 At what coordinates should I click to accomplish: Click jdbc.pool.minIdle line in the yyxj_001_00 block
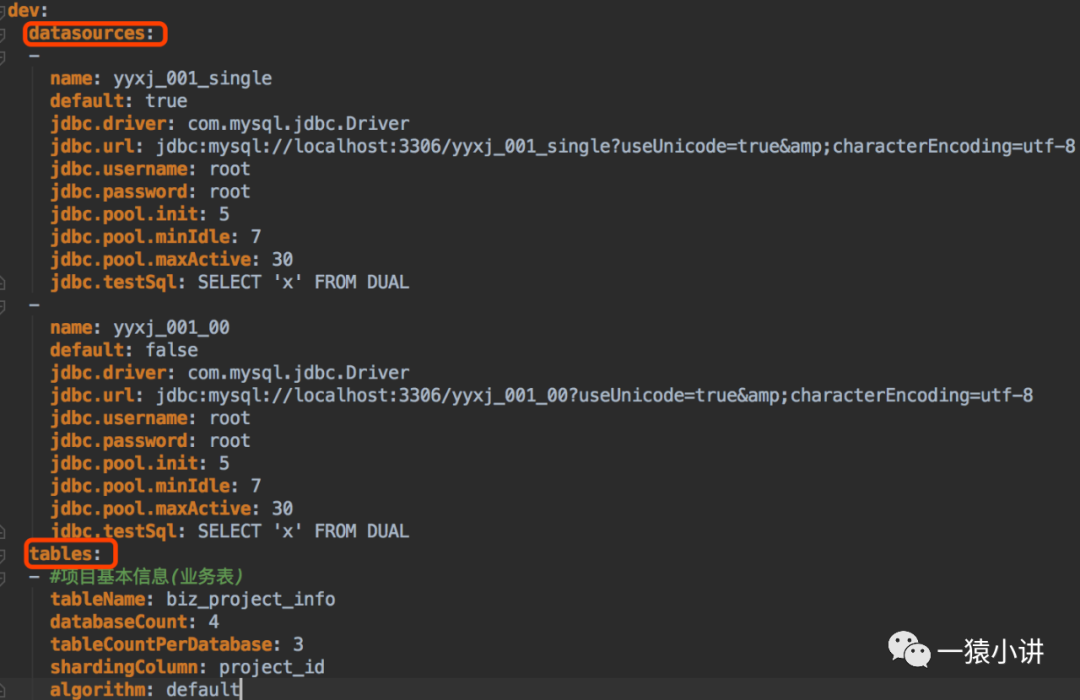point(156,486)
